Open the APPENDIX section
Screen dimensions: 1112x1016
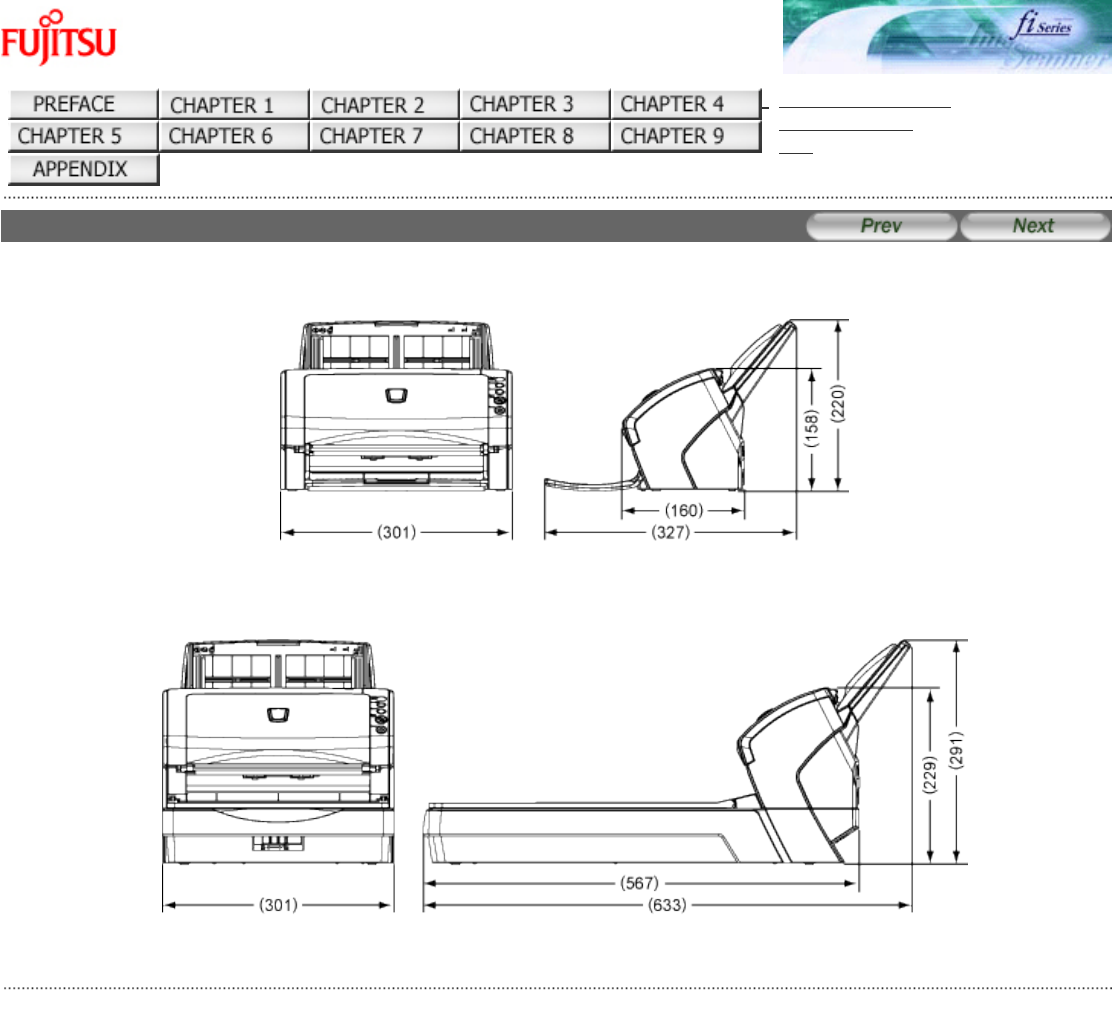[x=84, y=169]
